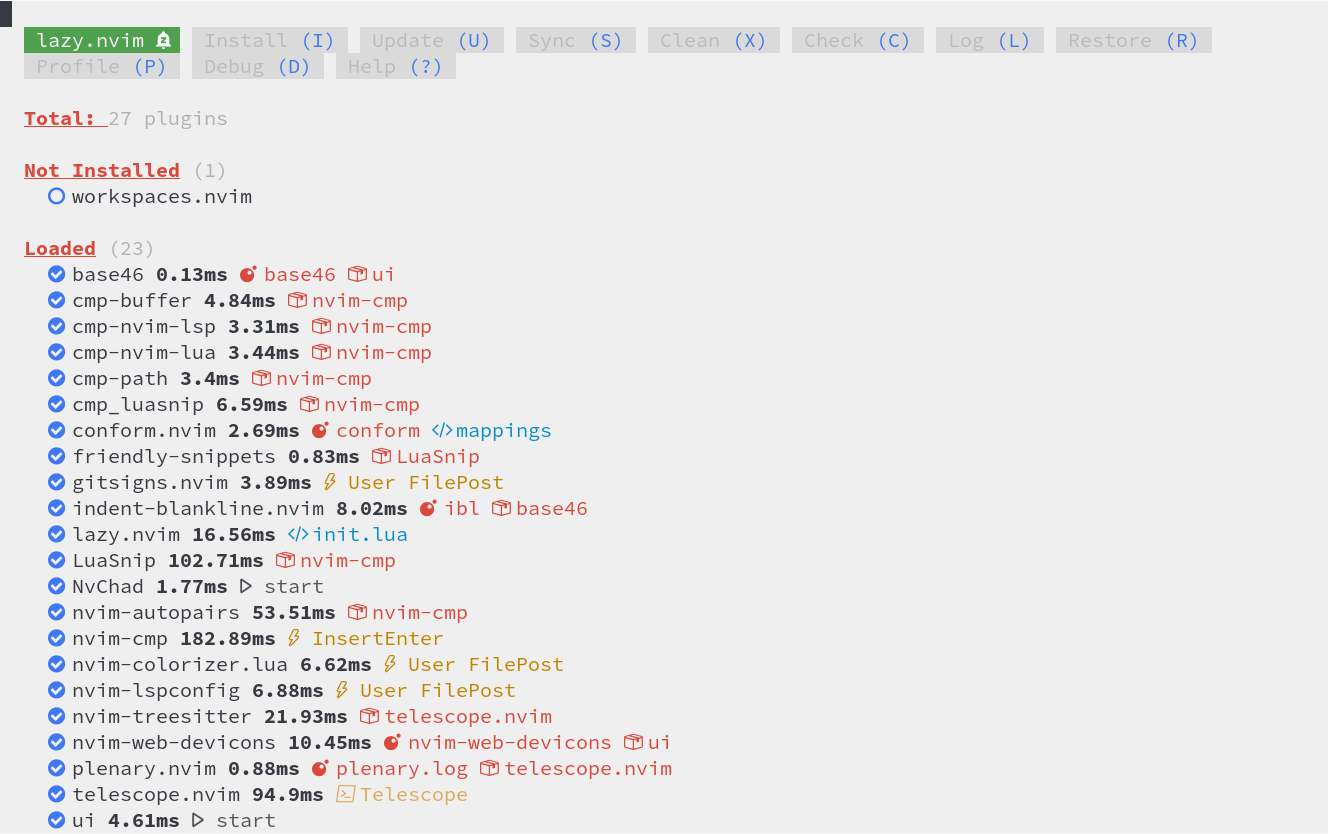Image resolution: width=1328 pixels, height=834 pixels.
Task: Click the Not Installed section heading
Action: [x=102, y=170]
